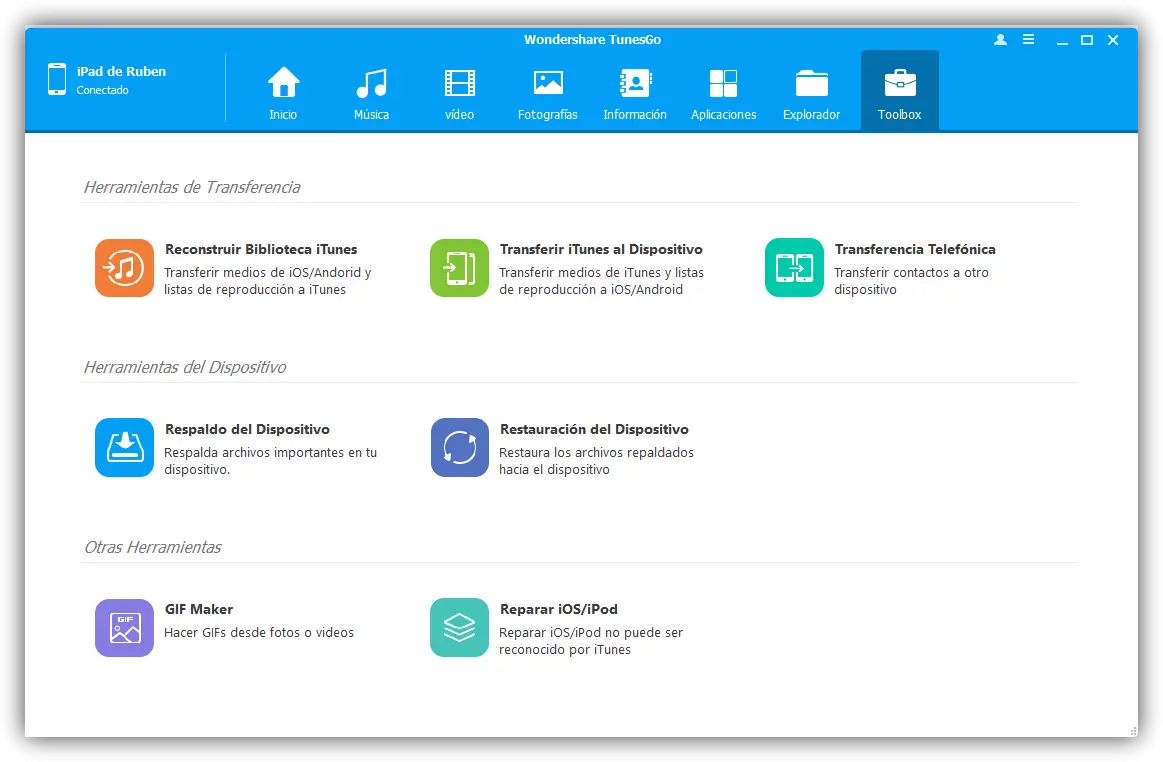Open Reparar iOS/iPod title
This screenshot has width=1163, height=762.
[x=559, y=609]
